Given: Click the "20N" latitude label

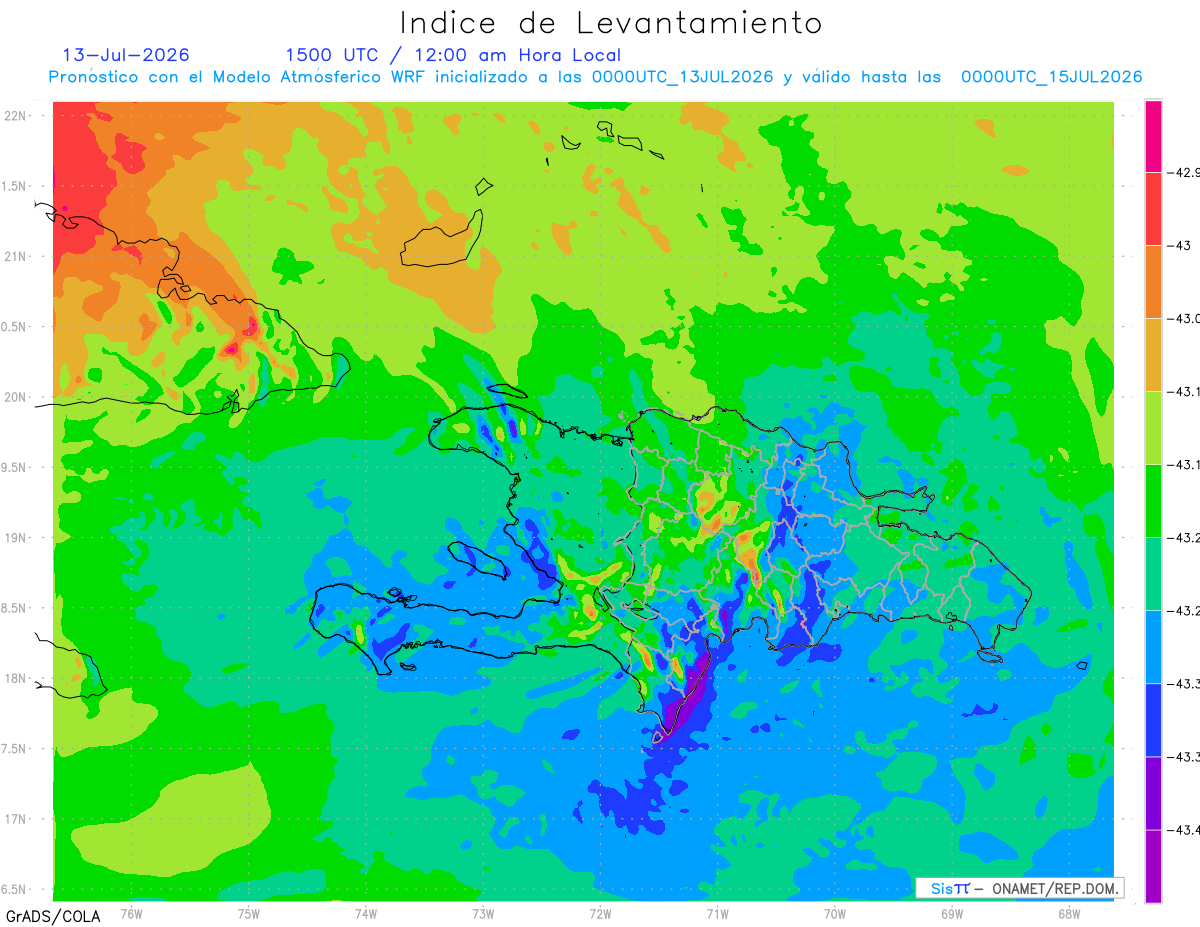Looking at the screenshot, I should point(16,397).
